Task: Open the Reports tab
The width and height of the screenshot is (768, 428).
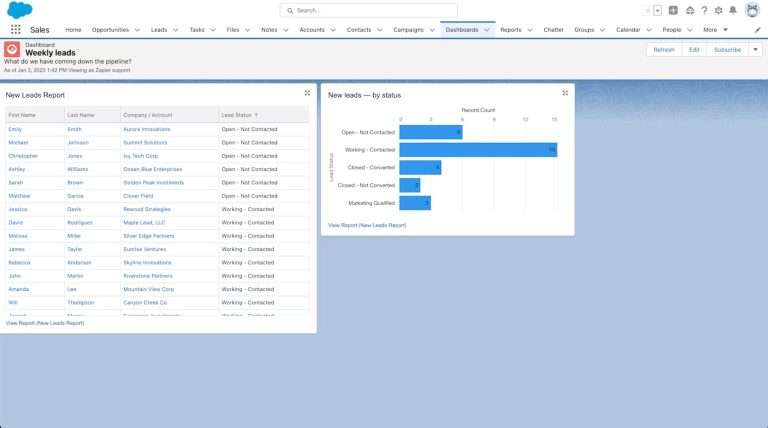Action: pyautogui.click(x=511, y=30)
